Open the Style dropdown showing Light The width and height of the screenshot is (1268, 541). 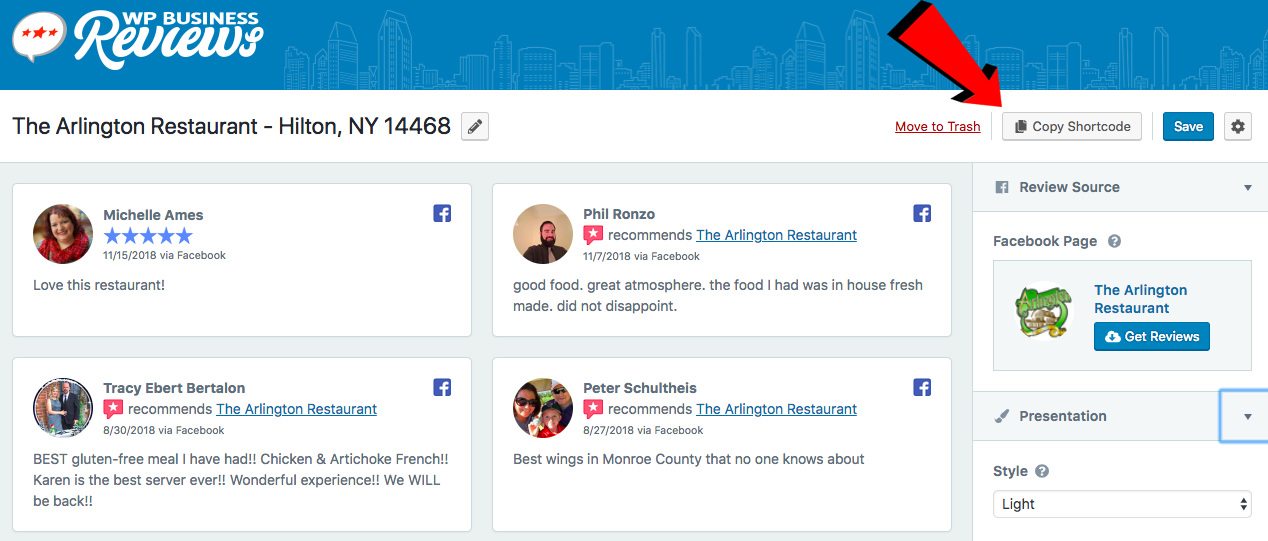coord(1122,504)
